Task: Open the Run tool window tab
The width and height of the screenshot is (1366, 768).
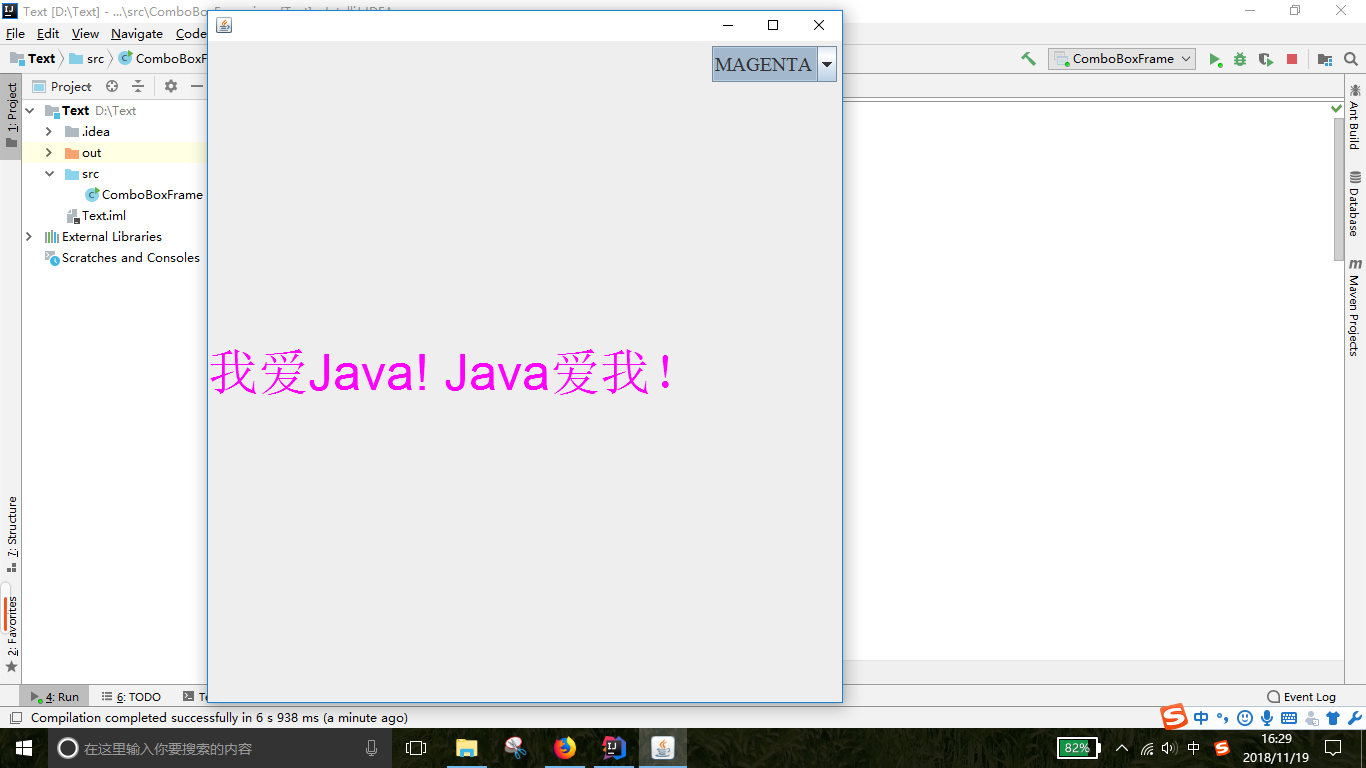Action: click(55, 696)
